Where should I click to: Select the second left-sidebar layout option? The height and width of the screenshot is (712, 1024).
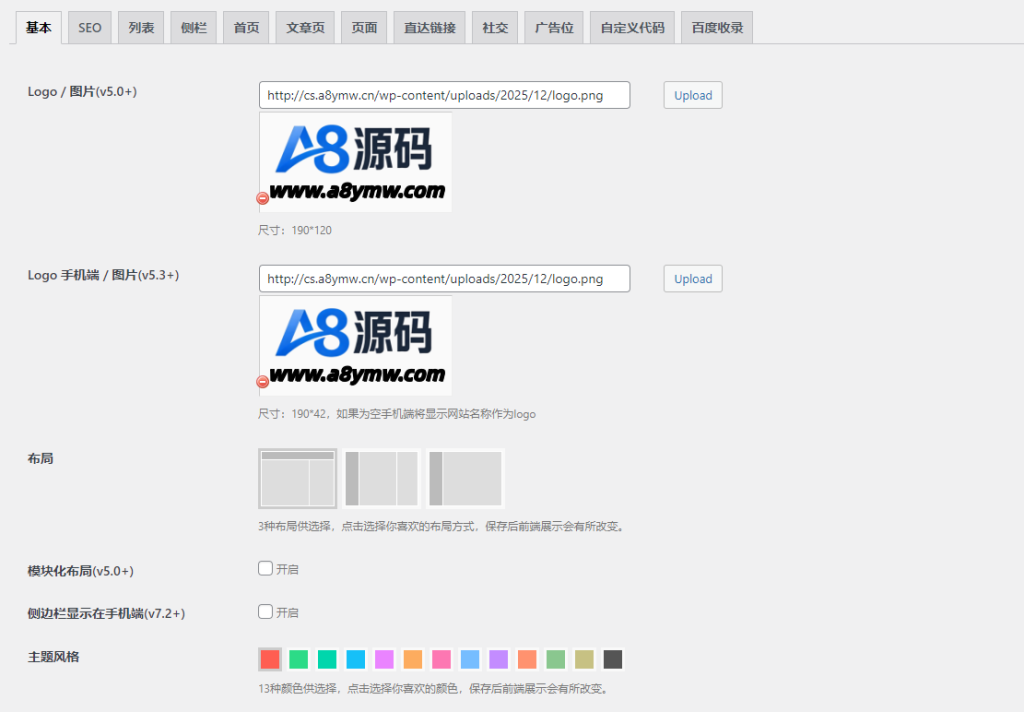tap(381, 478)
